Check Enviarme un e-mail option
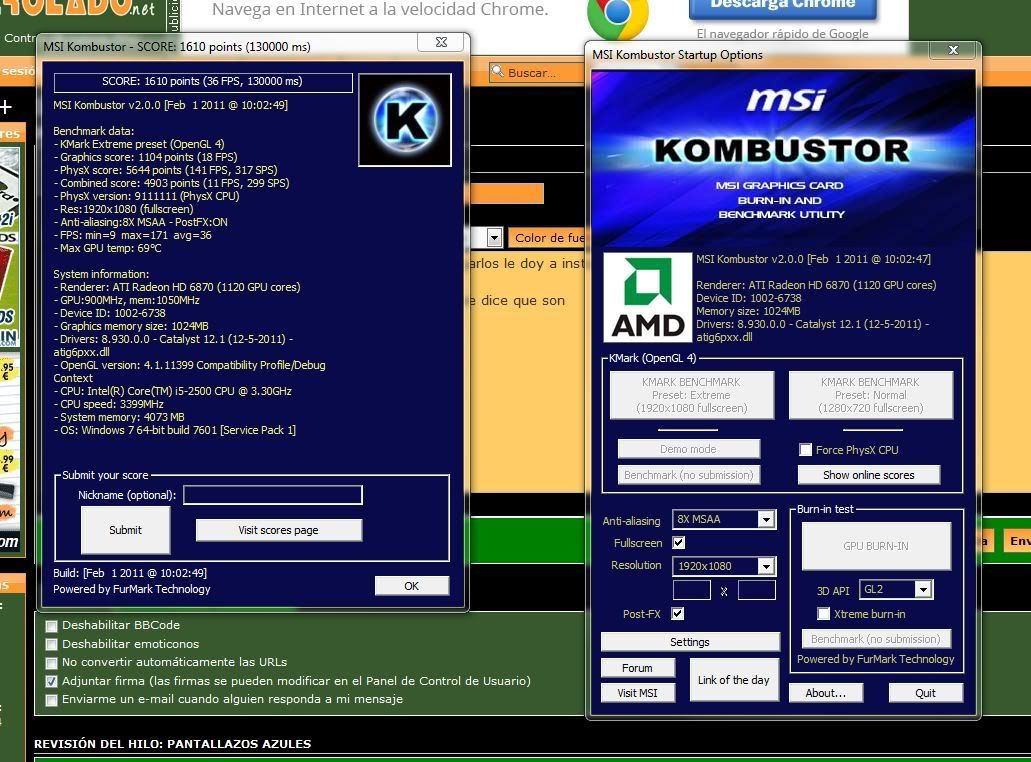Image resolution: width=1031 pixels, height=762 pixels. 51,700
